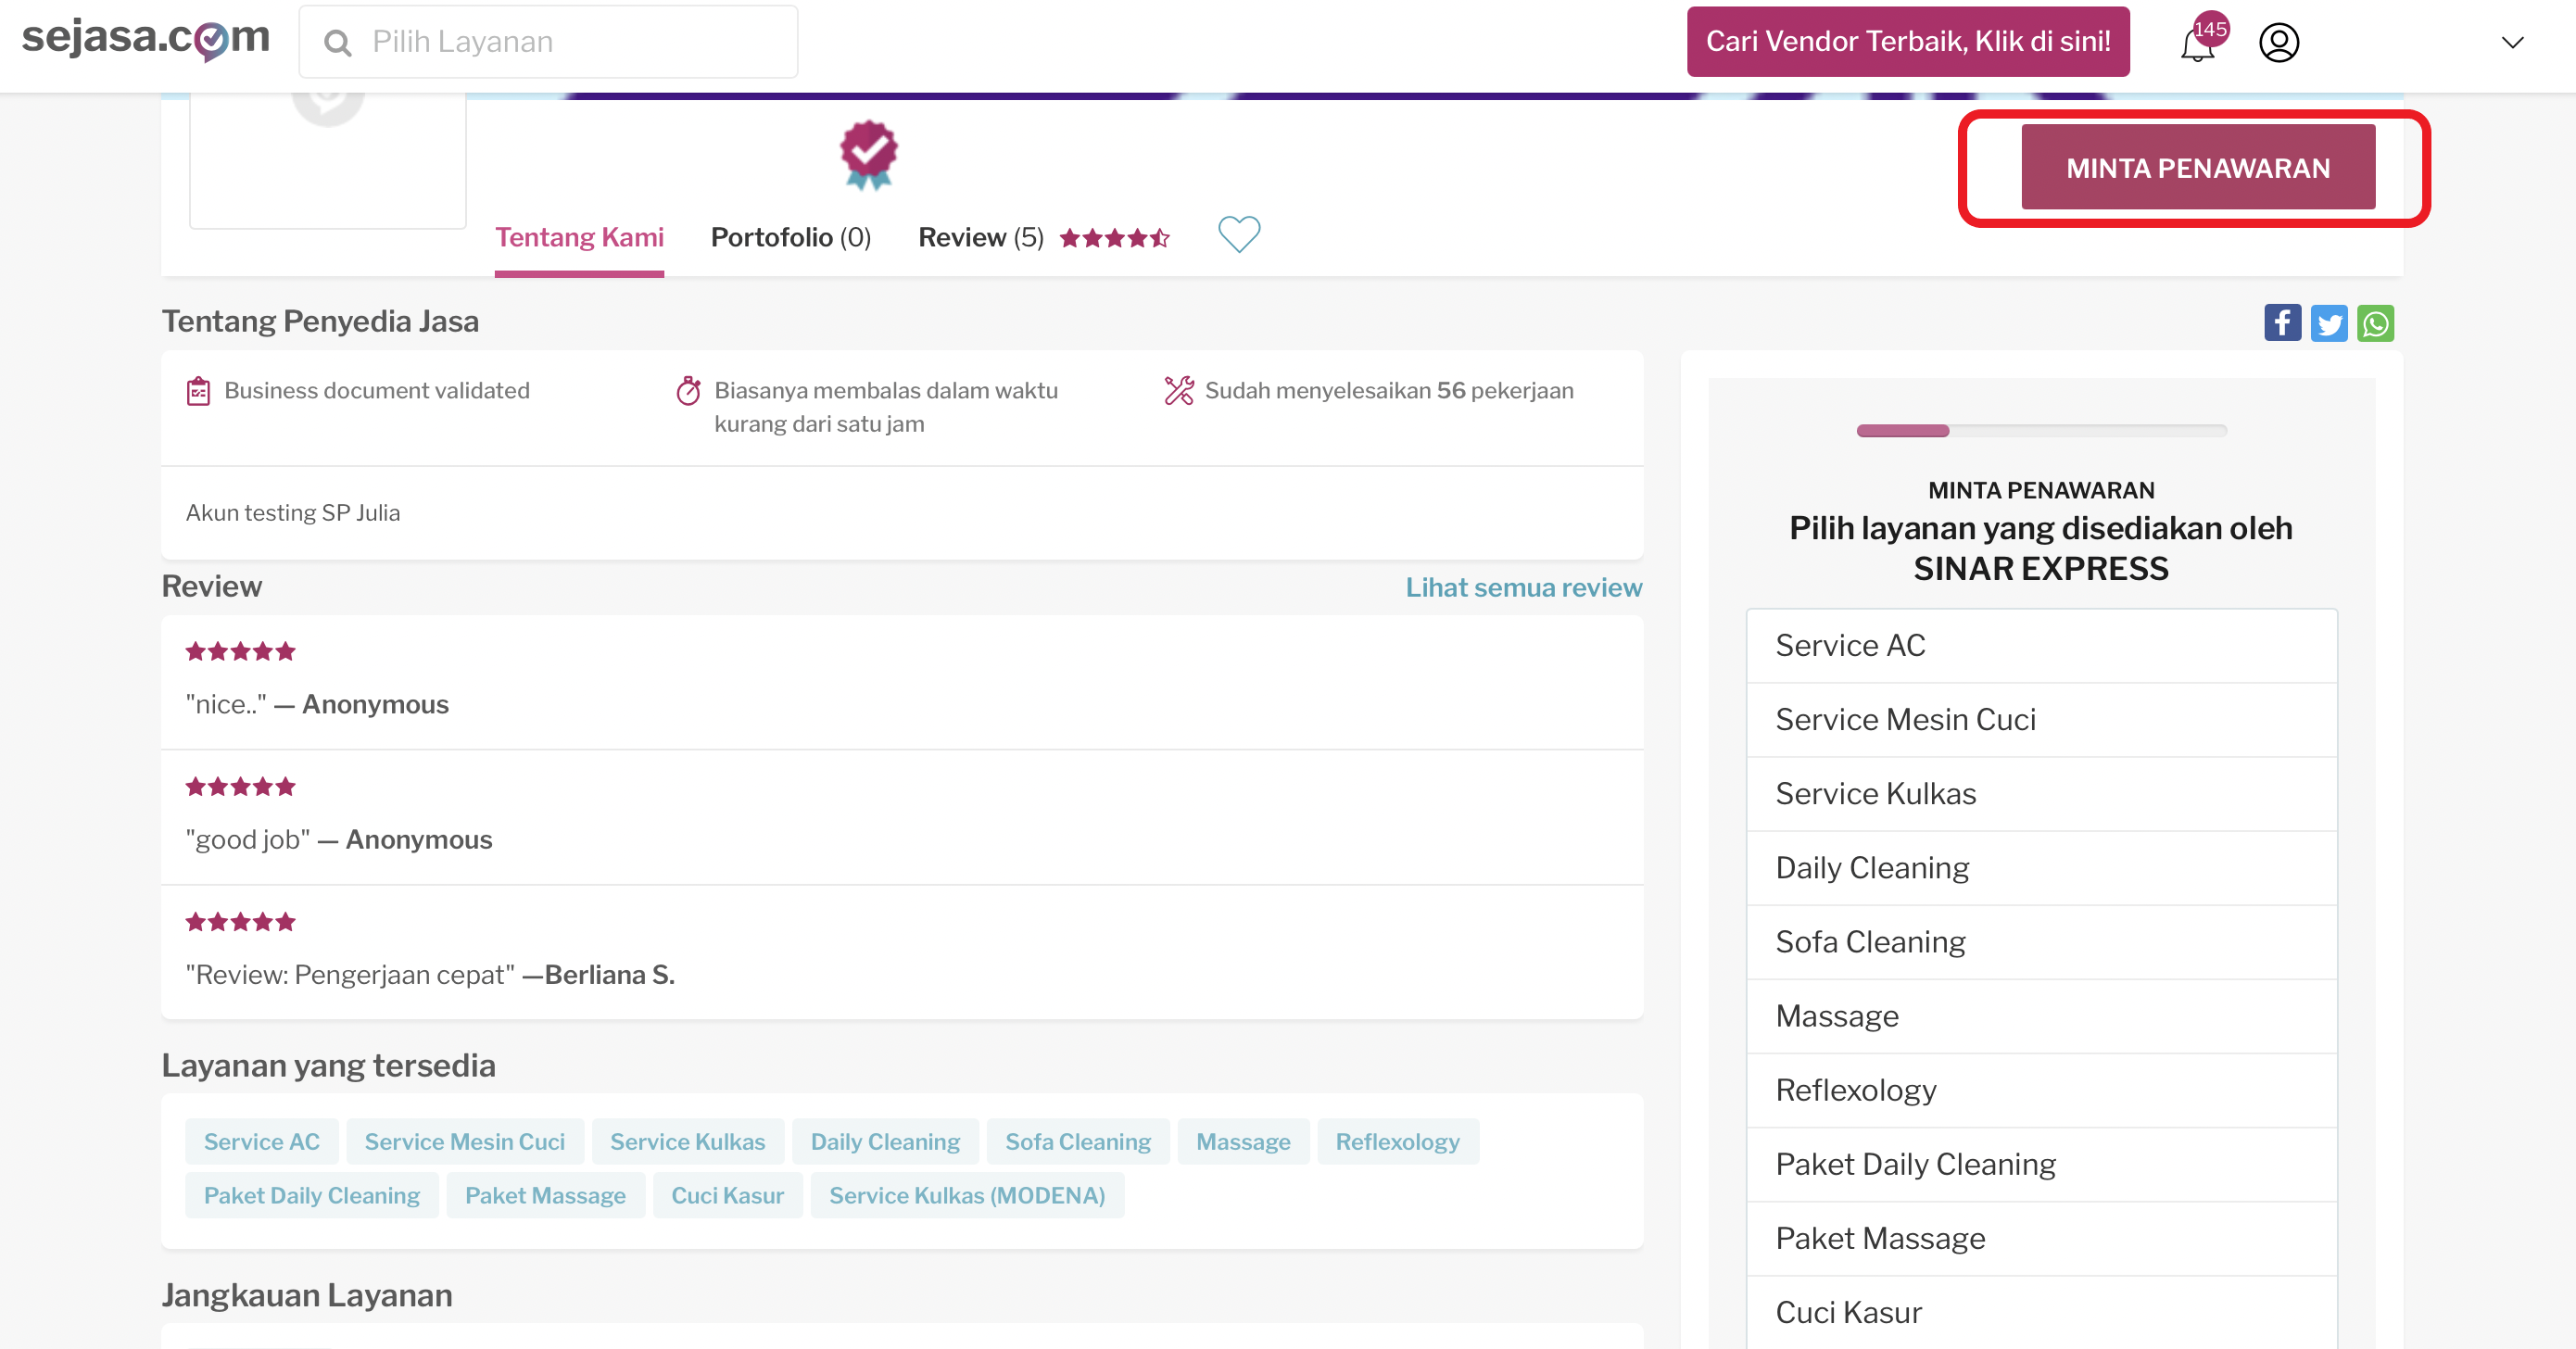Share on Facebook icon
This screenshot has width=2576, height=1349.
2282,323
